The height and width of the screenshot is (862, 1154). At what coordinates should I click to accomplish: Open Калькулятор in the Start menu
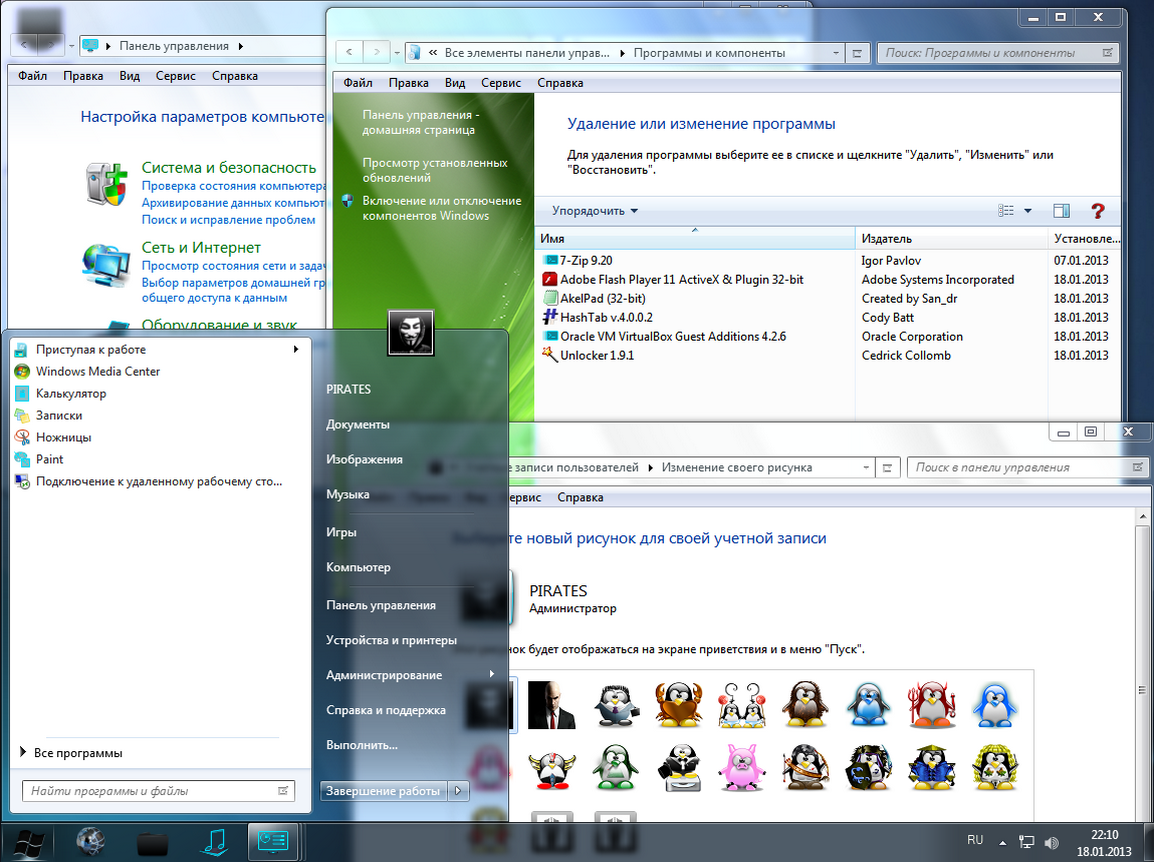70,393
